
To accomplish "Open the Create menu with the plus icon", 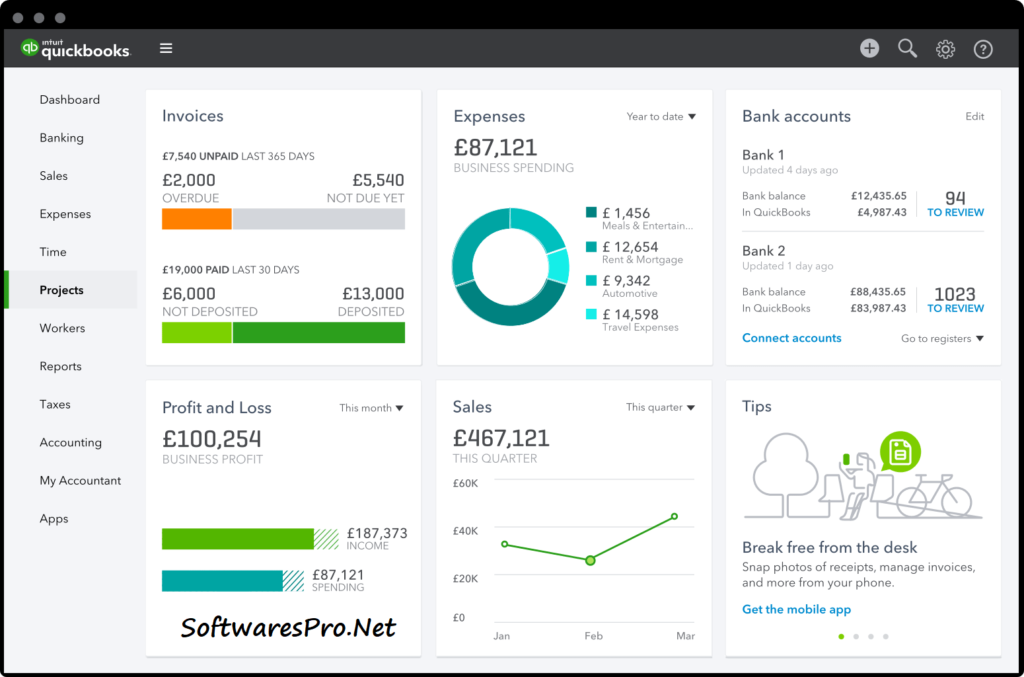I will coord(868,47).
